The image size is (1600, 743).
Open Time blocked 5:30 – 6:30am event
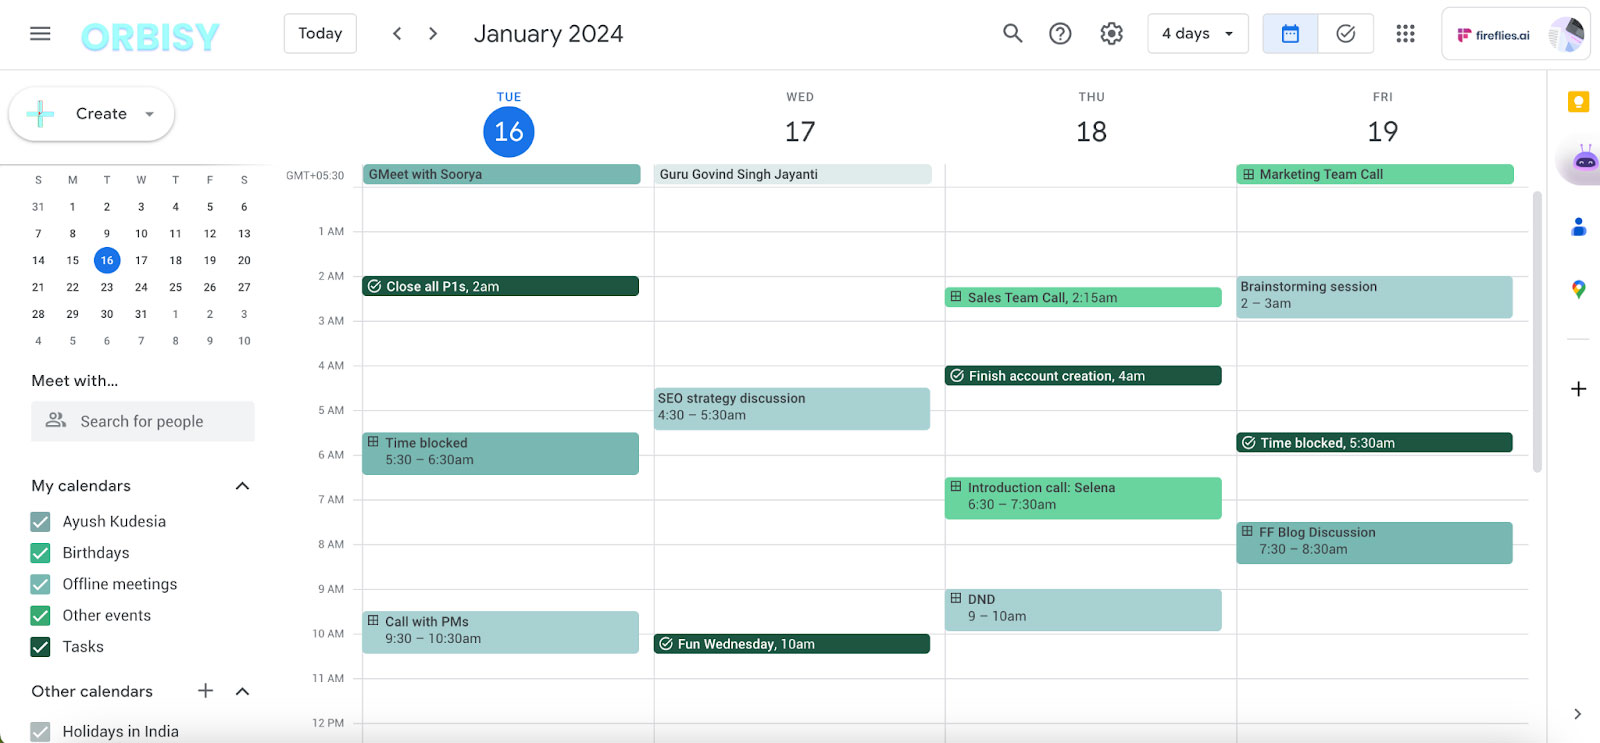(500, 453)
